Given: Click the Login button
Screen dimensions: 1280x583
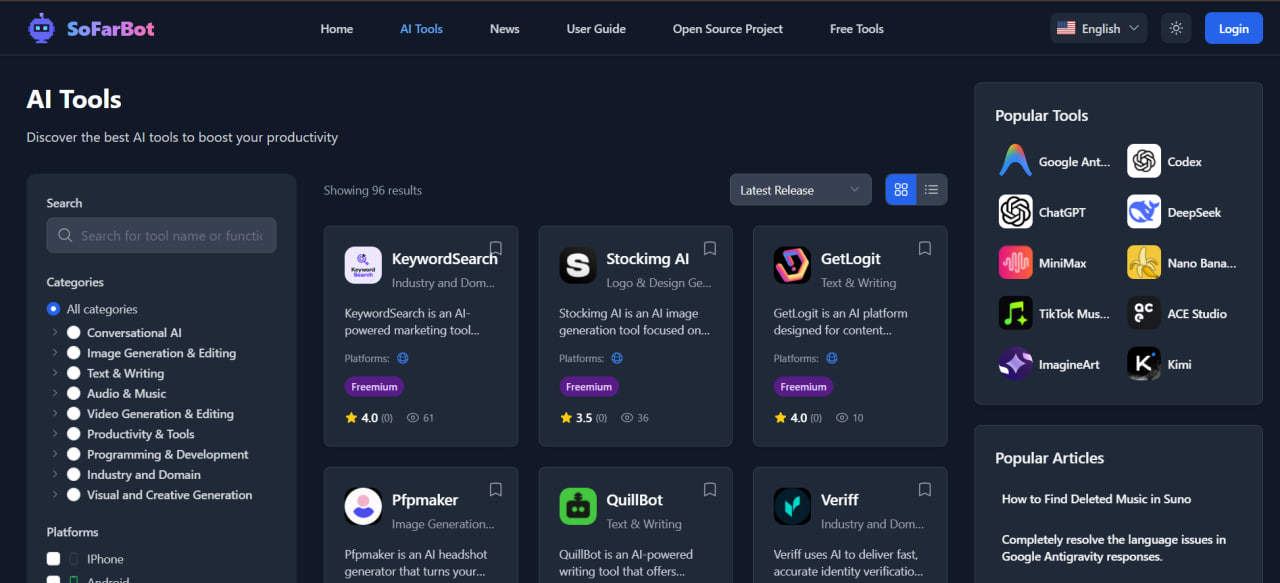Looking at the screenshot, I should tap(1233, 28).
